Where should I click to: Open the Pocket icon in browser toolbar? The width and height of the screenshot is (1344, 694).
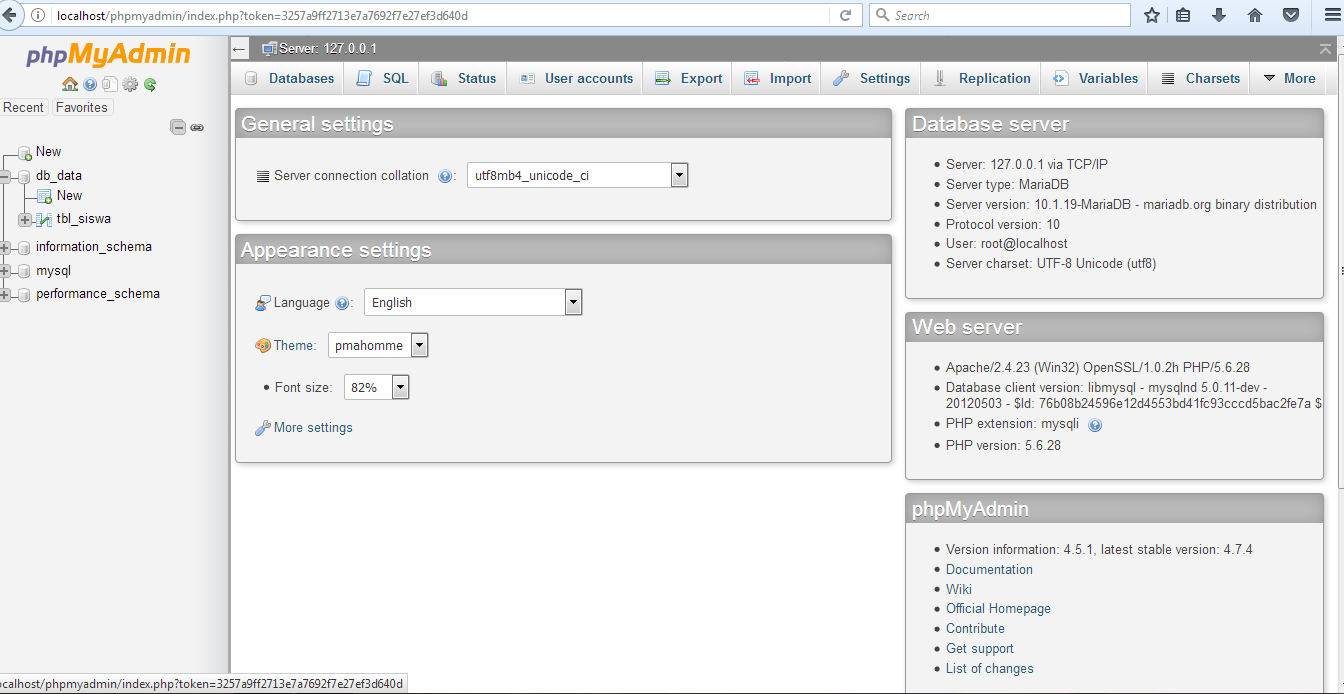pyautogui.click(x=1291, y=15)
